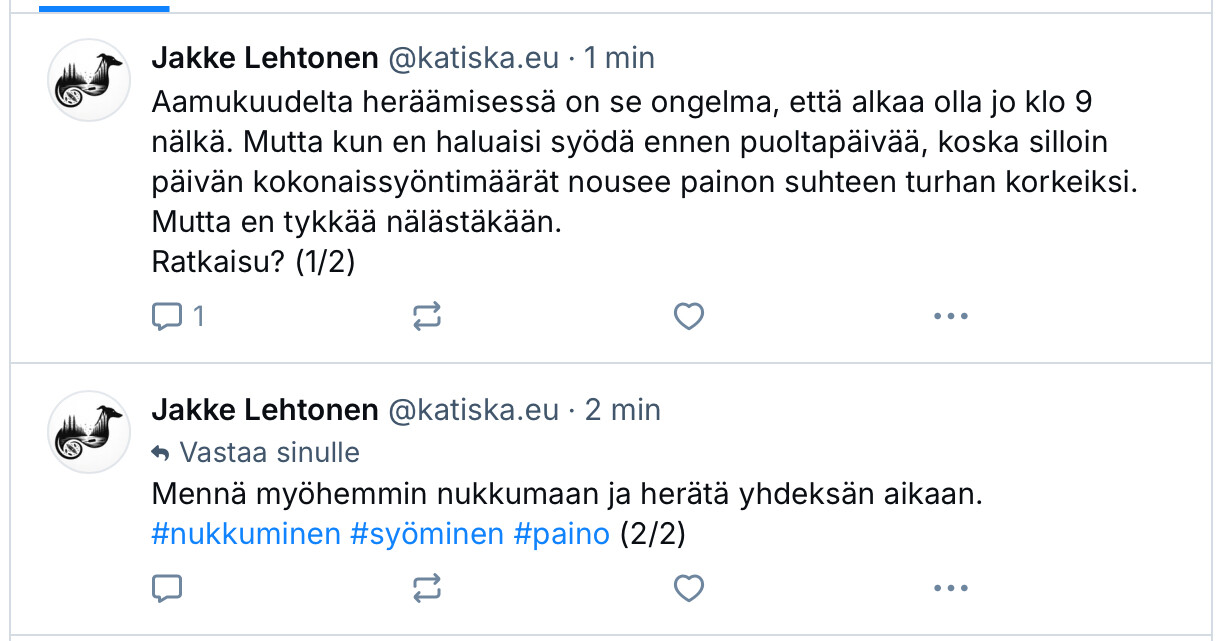Open the "1 min" timestamp link
Image resolution: width=1222 pixels, height=641 pixels.
[619, 58]
